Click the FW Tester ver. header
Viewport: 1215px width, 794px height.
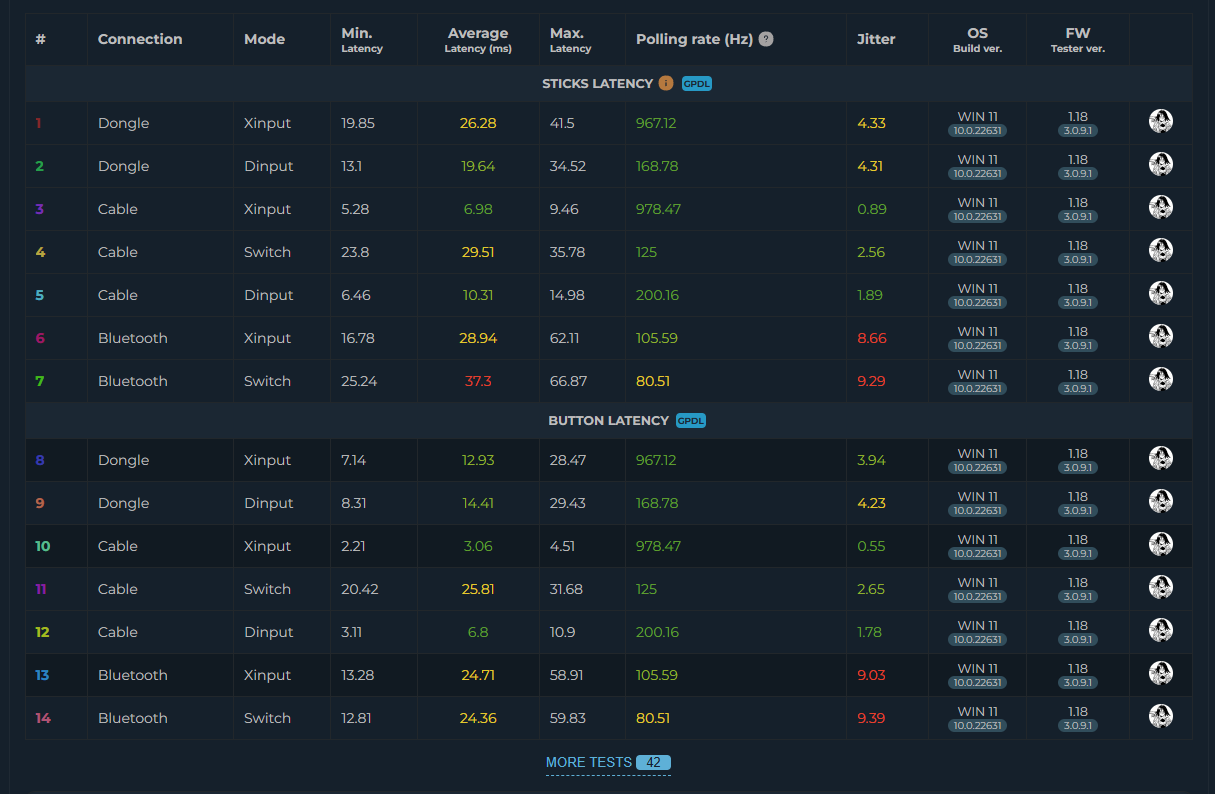1078,40
